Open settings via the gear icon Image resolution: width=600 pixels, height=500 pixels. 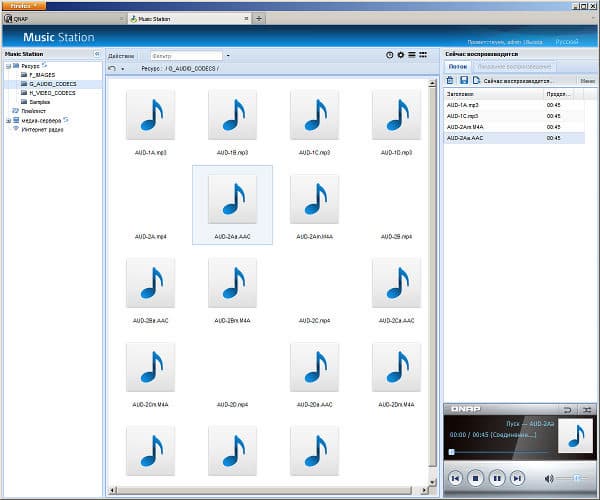coord(401,55)
